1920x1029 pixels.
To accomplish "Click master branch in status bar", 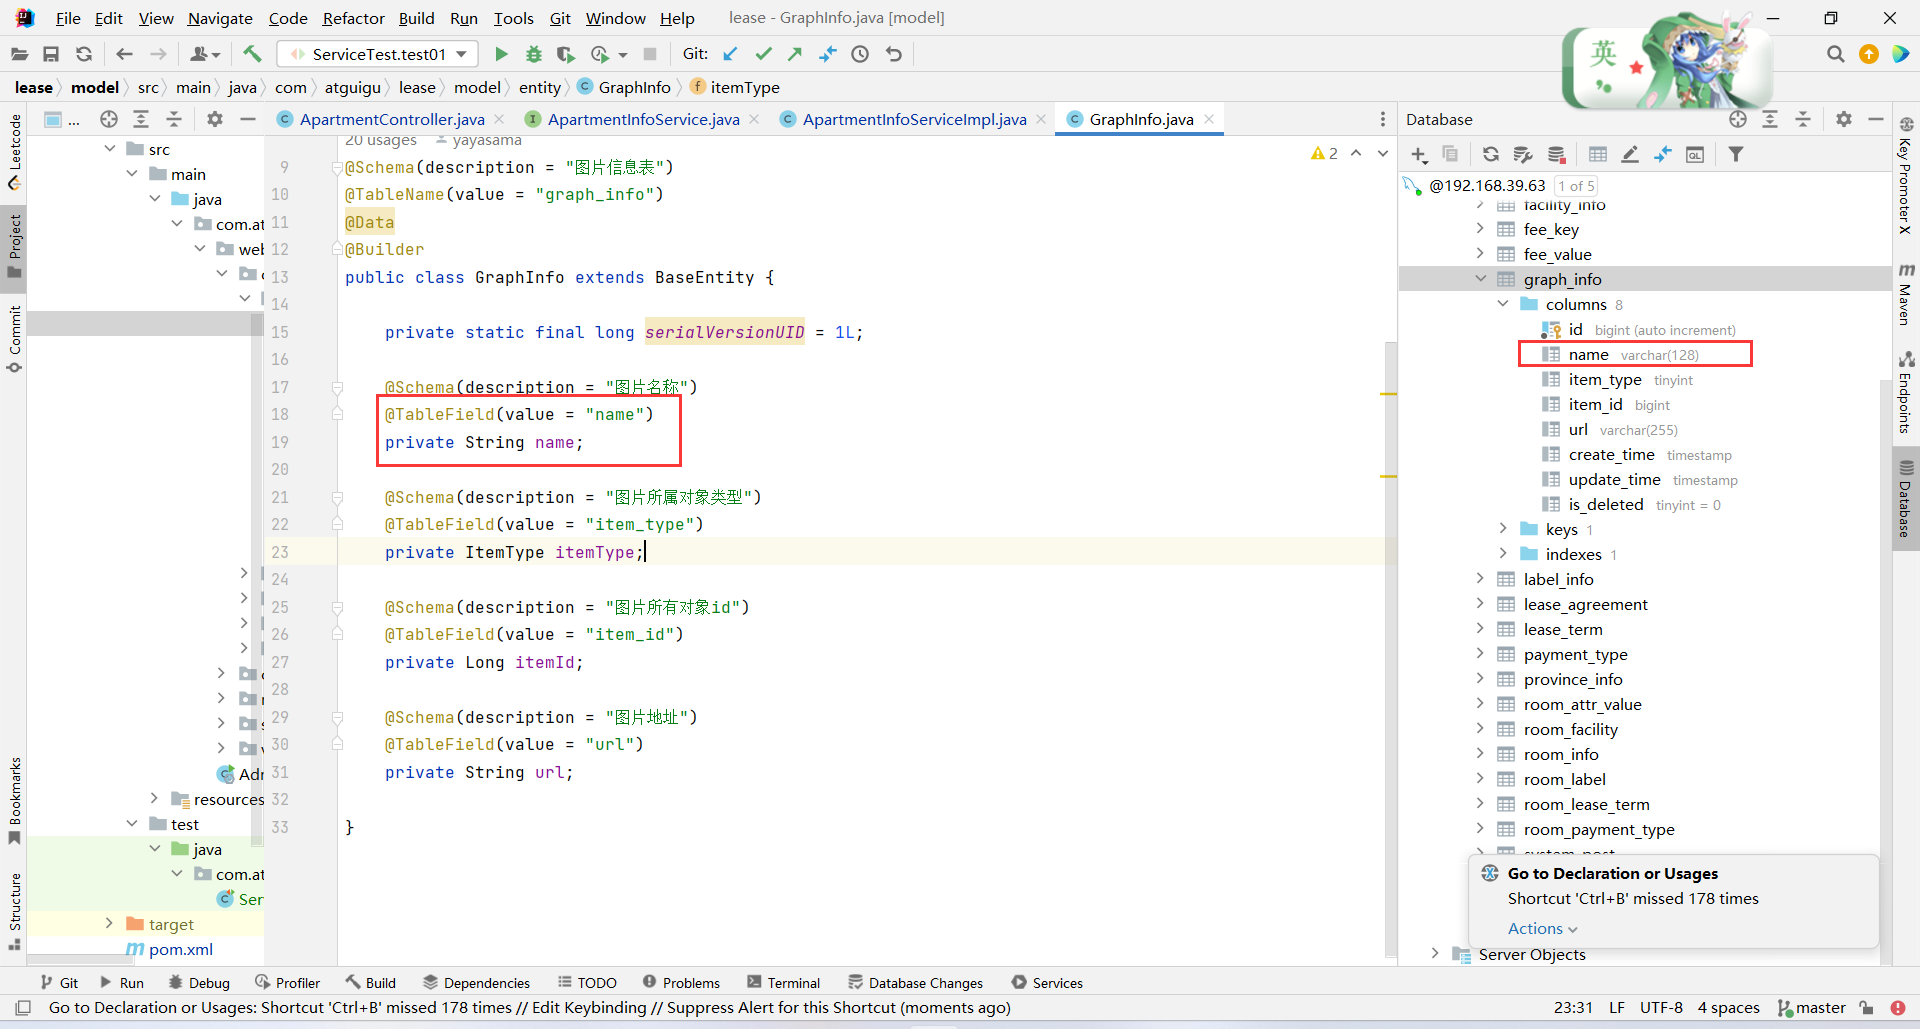I will (x=1811, y=1008).
